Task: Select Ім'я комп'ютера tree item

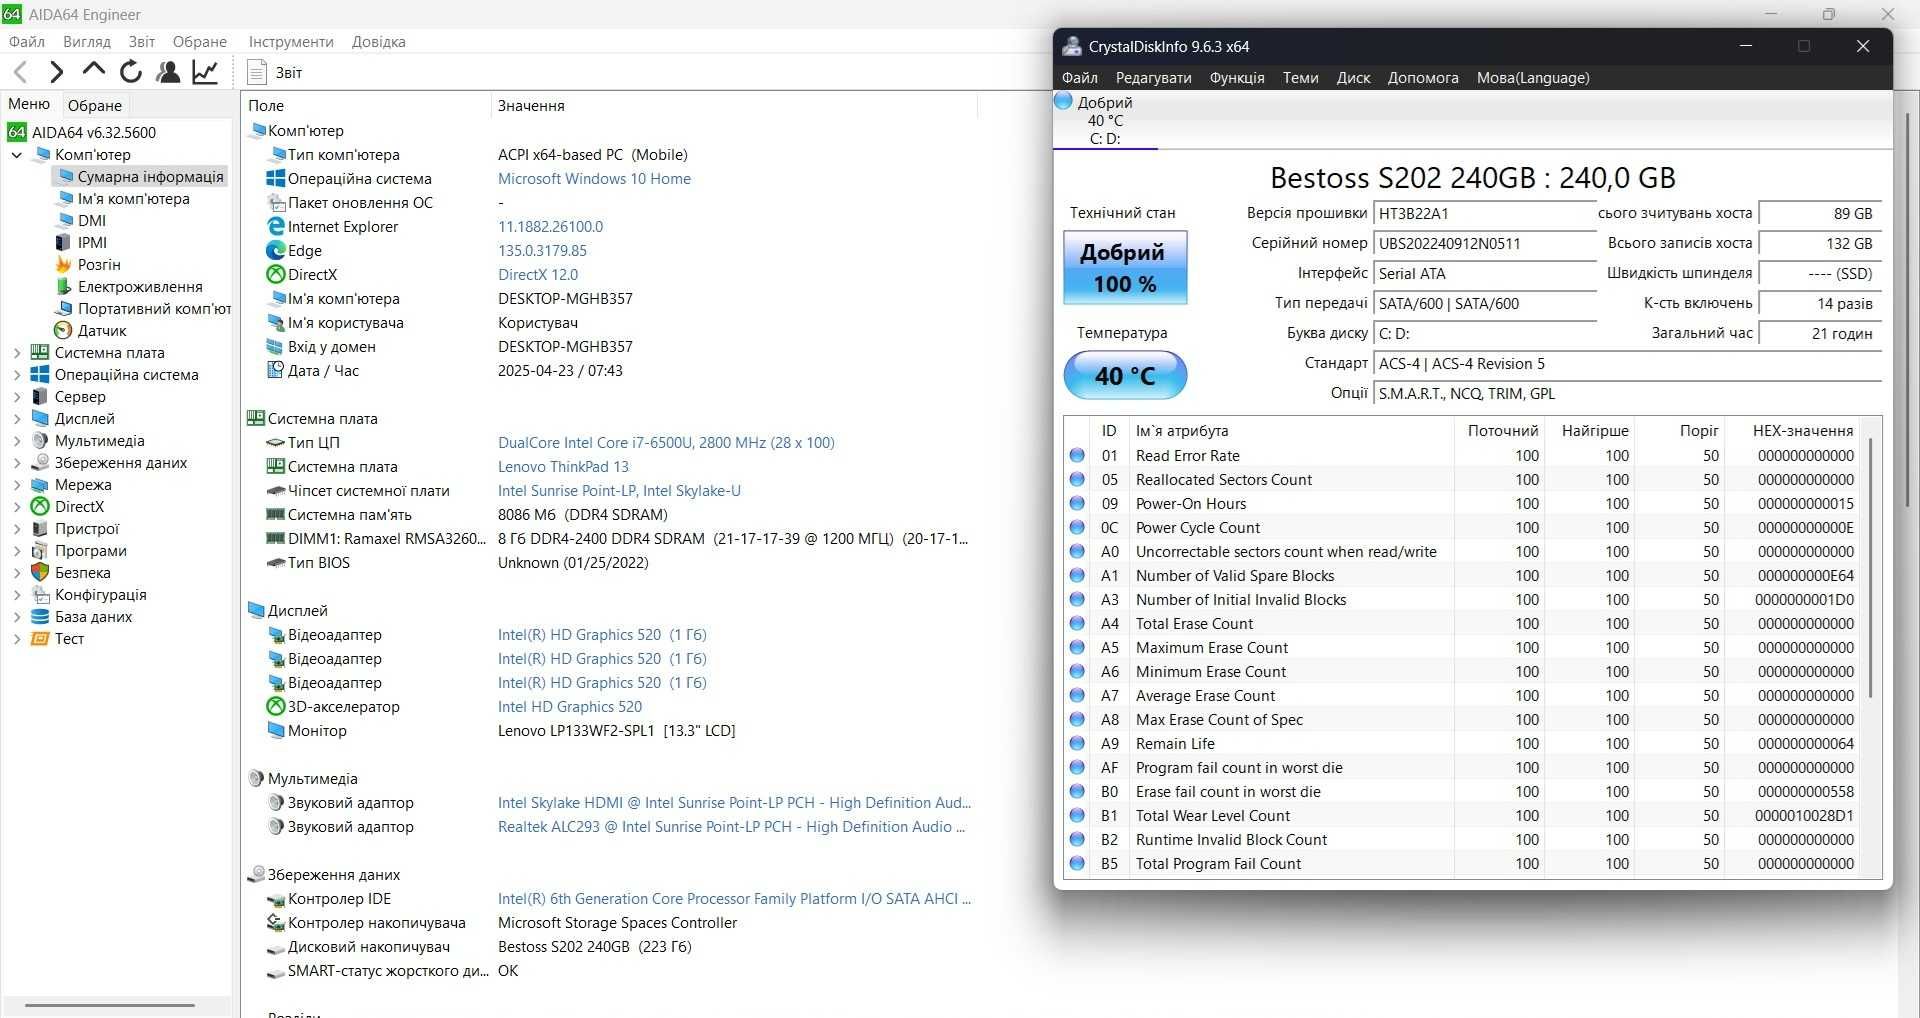Action: [x=134, y=199]
